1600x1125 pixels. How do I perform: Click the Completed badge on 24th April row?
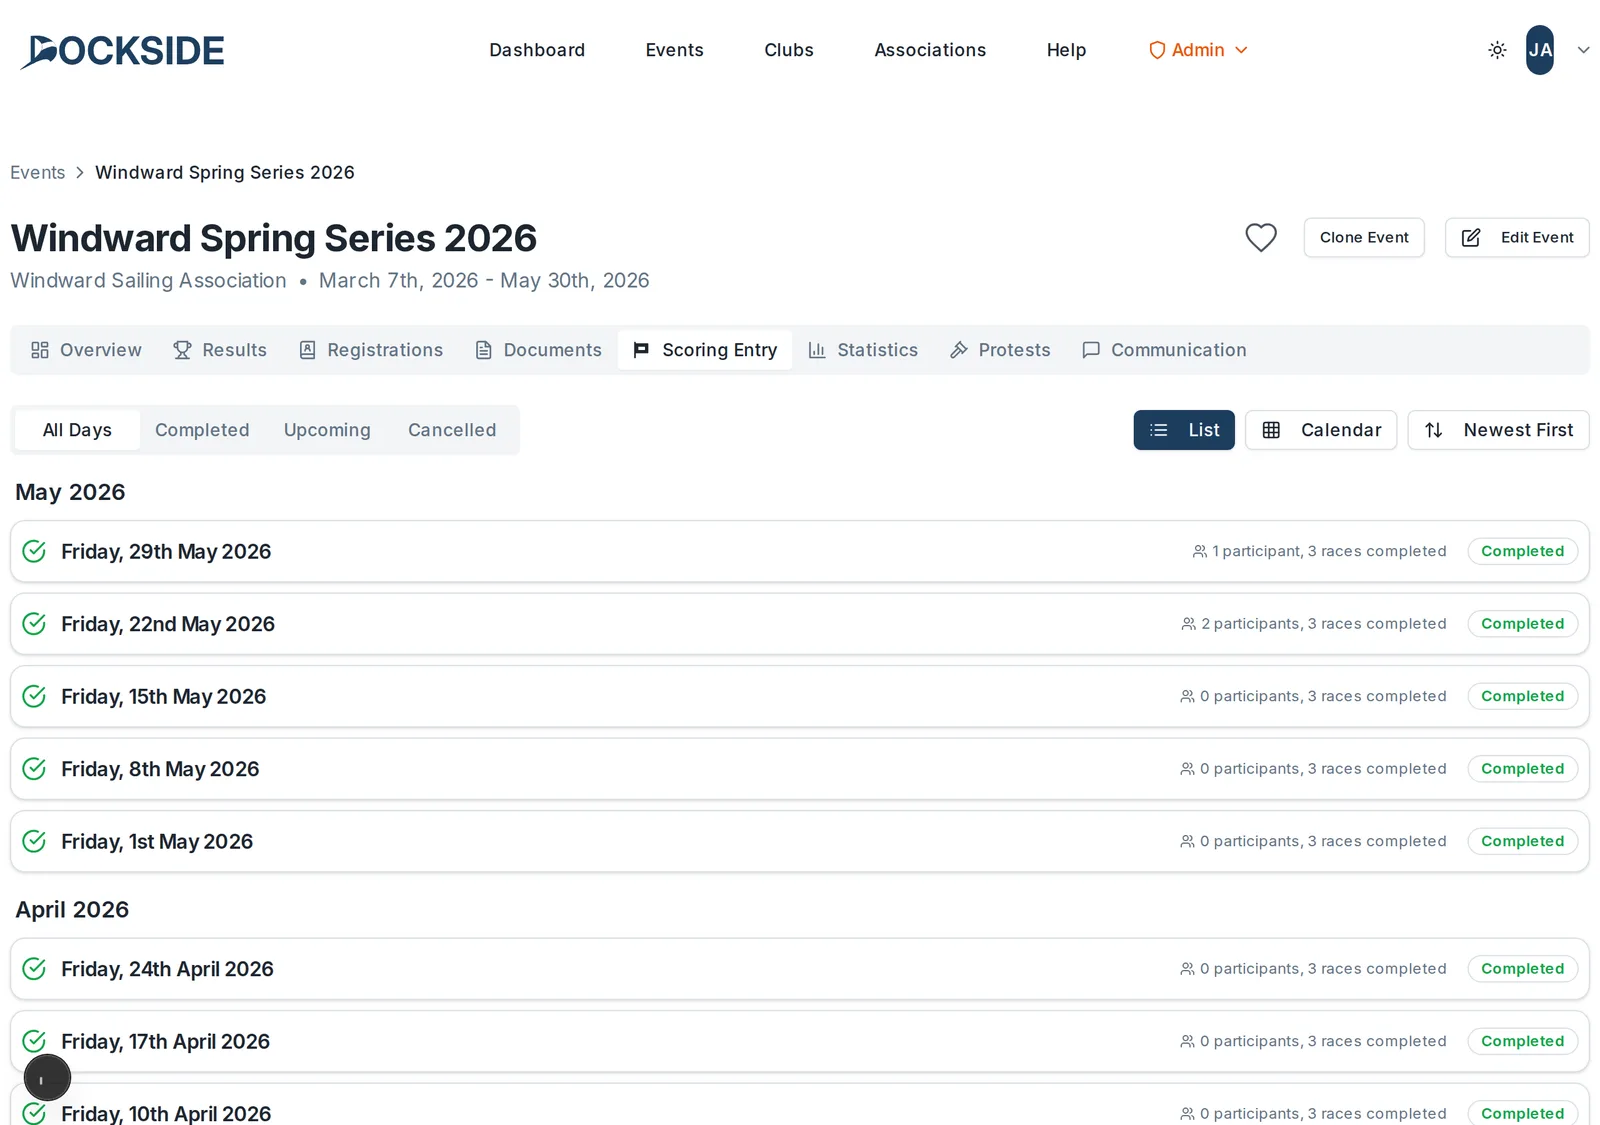pyautogui.click(x=1522, y=969)
